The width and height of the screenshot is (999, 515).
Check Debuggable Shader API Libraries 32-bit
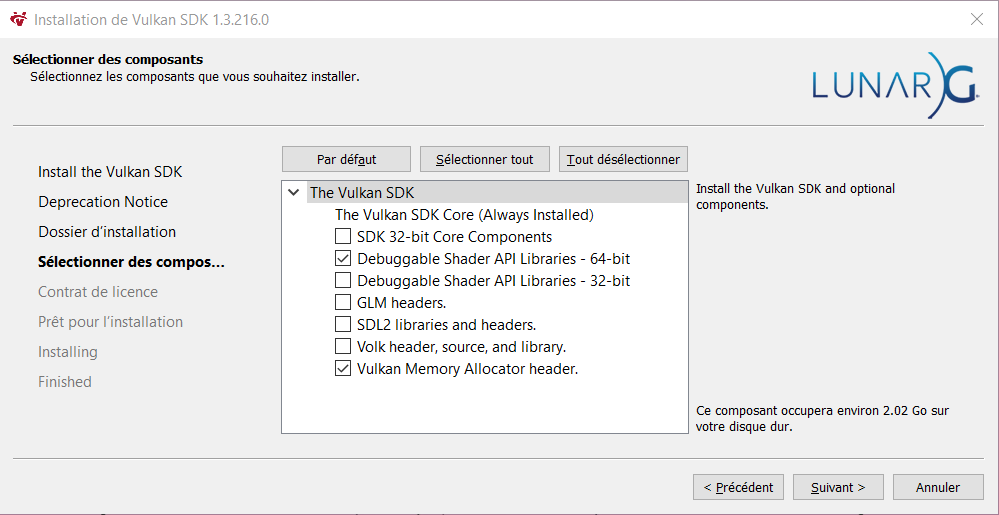343,280
